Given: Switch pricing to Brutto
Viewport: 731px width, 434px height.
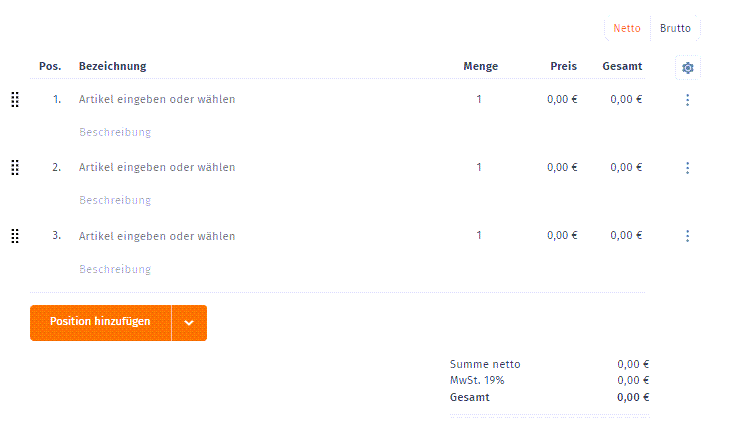Looking at the screenshot, I should pyautogui.click(x=675, y=28).
